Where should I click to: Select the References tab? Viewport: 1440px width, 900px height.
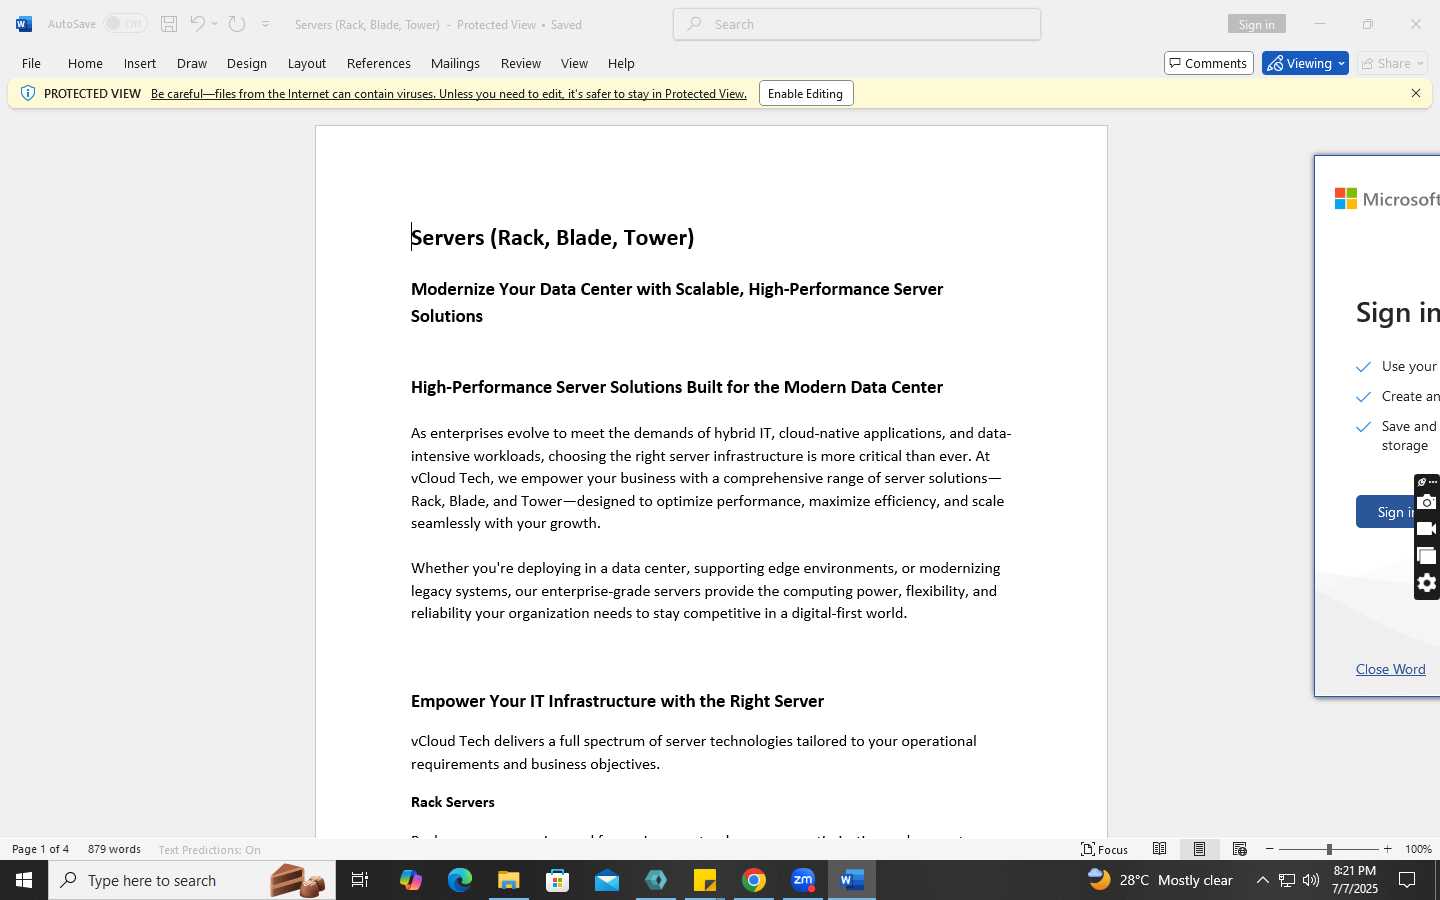tap(379, 63)
